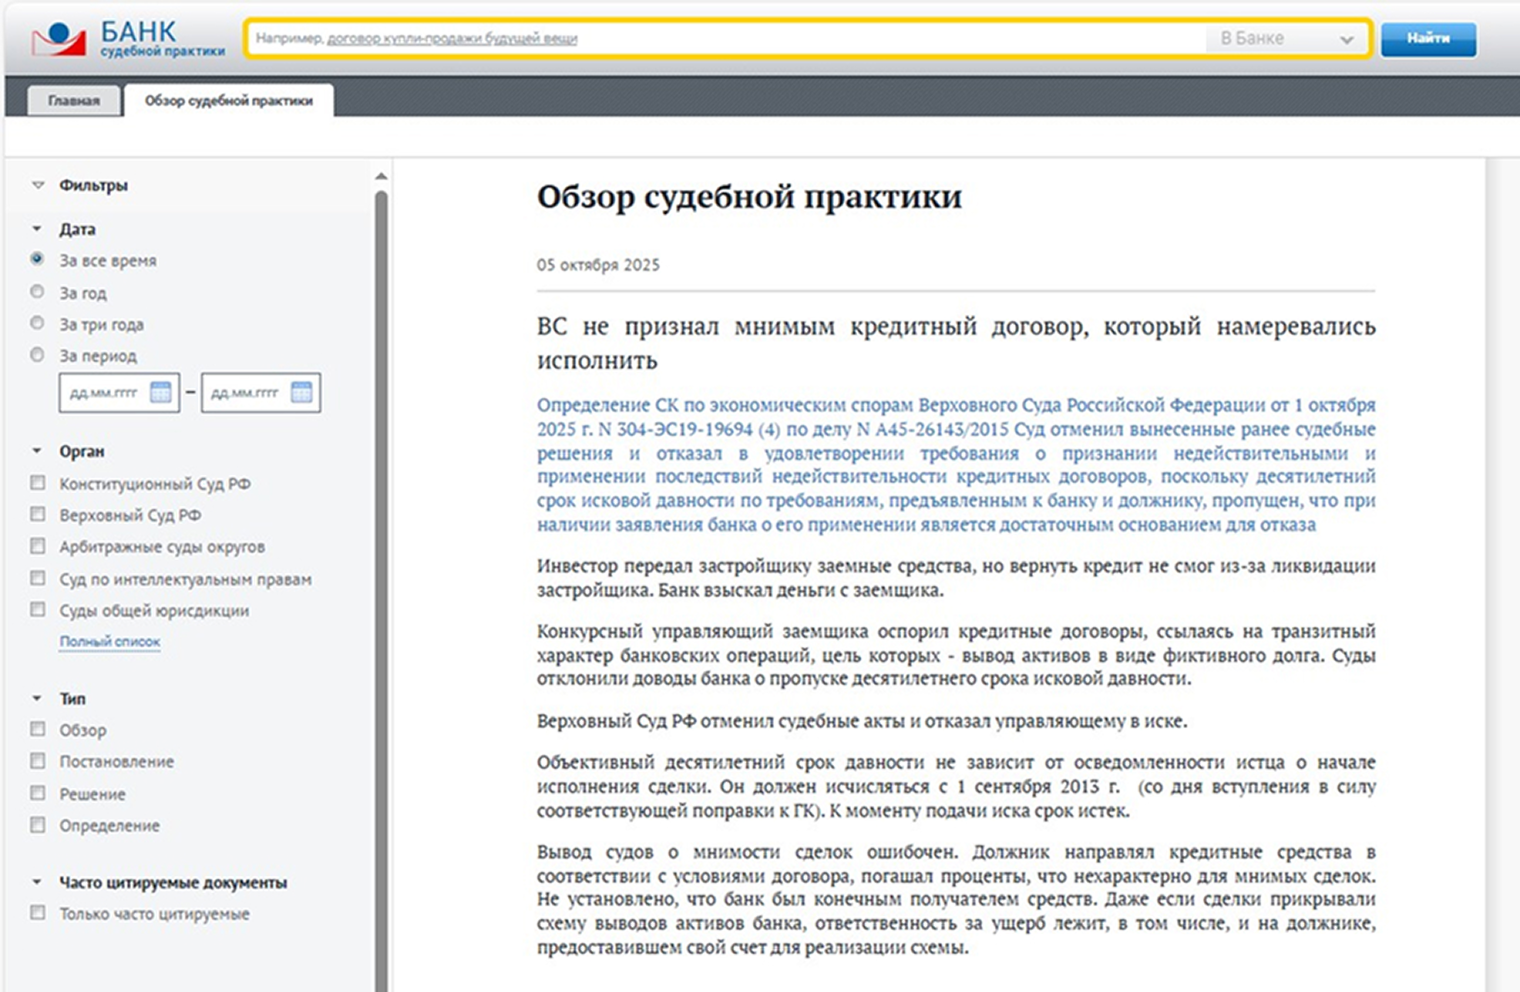Select the 'За три года' date option

pos(38,324)
